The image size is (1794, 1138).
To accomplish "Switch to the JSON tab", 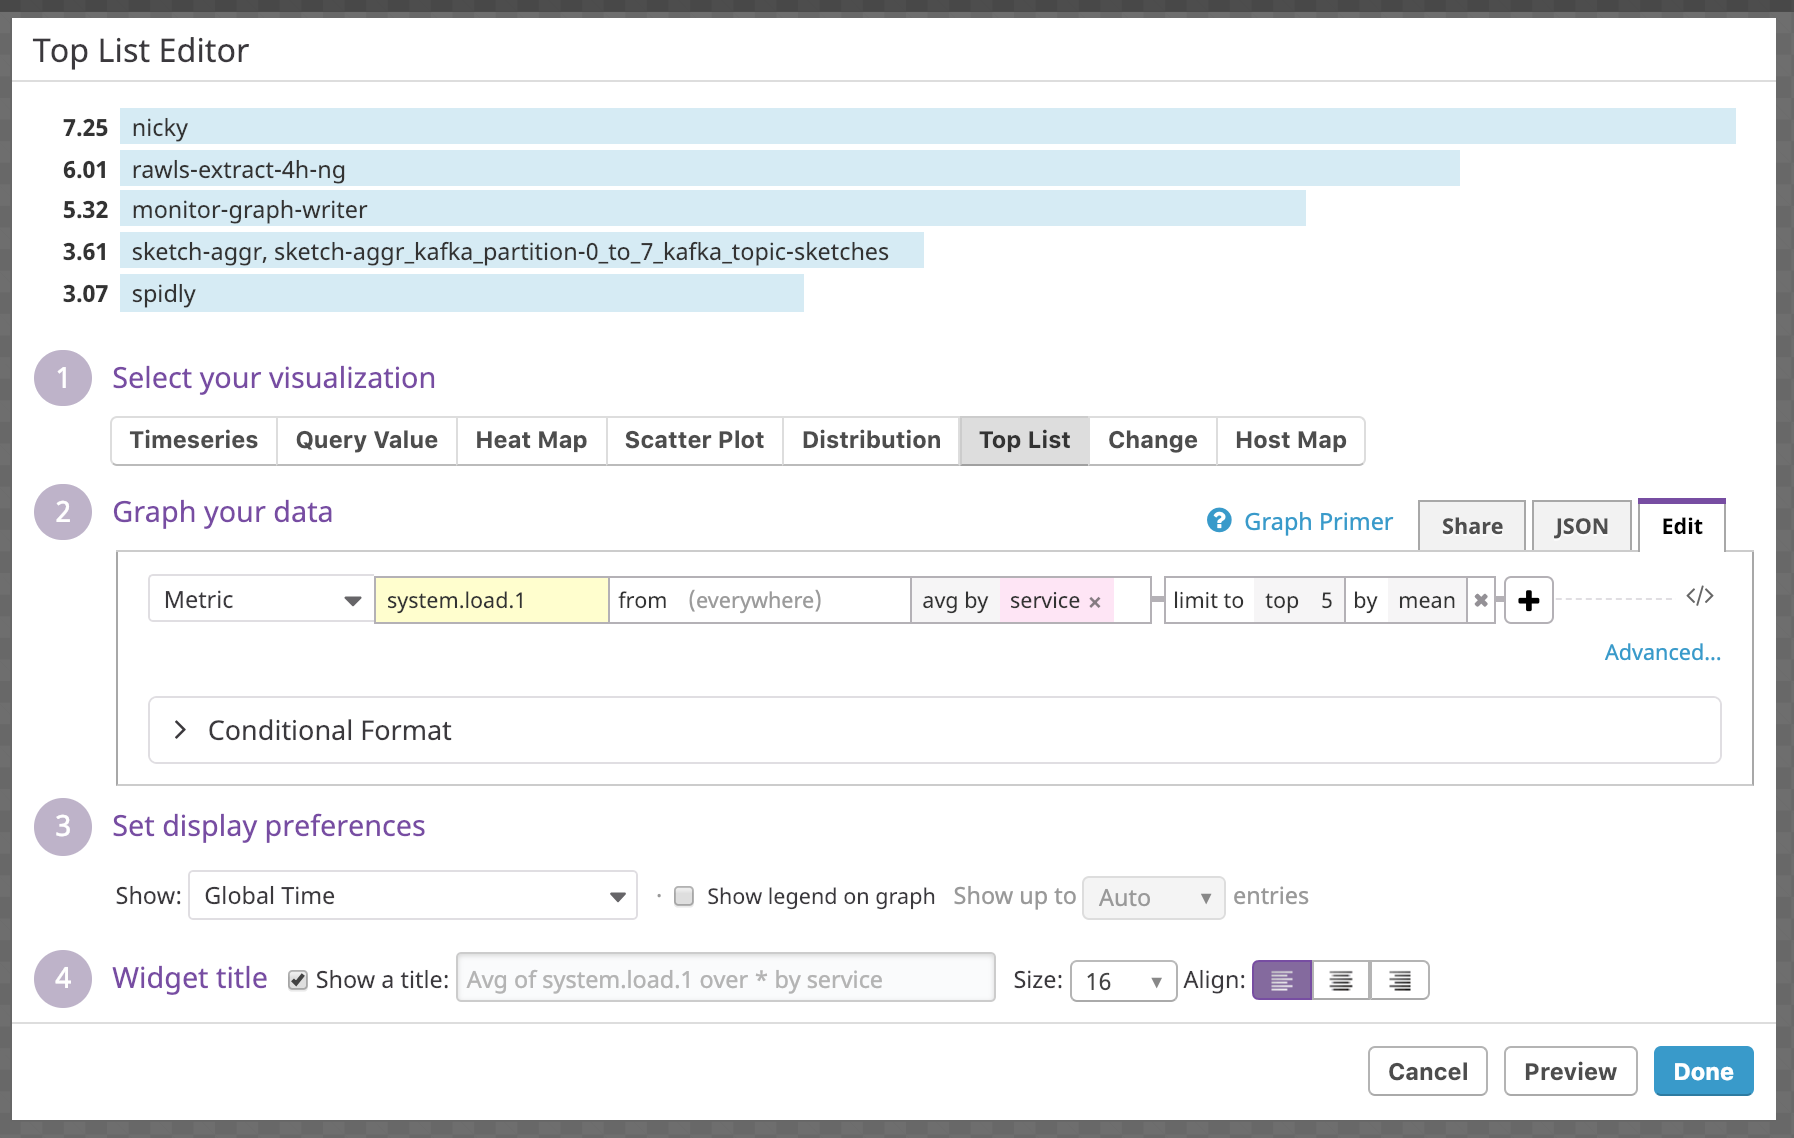I will tap(1581, 526).
